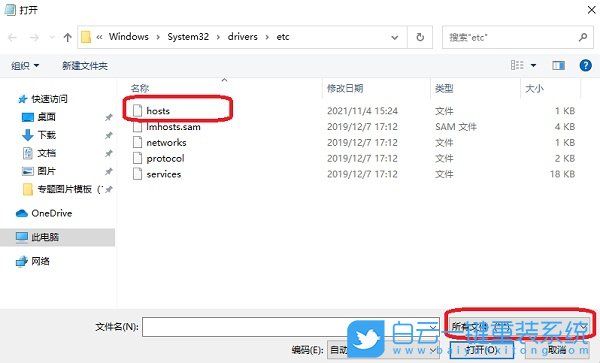Screen dimensions: 600x363
Task: Select the protocol file
Action: coord(165,158)
